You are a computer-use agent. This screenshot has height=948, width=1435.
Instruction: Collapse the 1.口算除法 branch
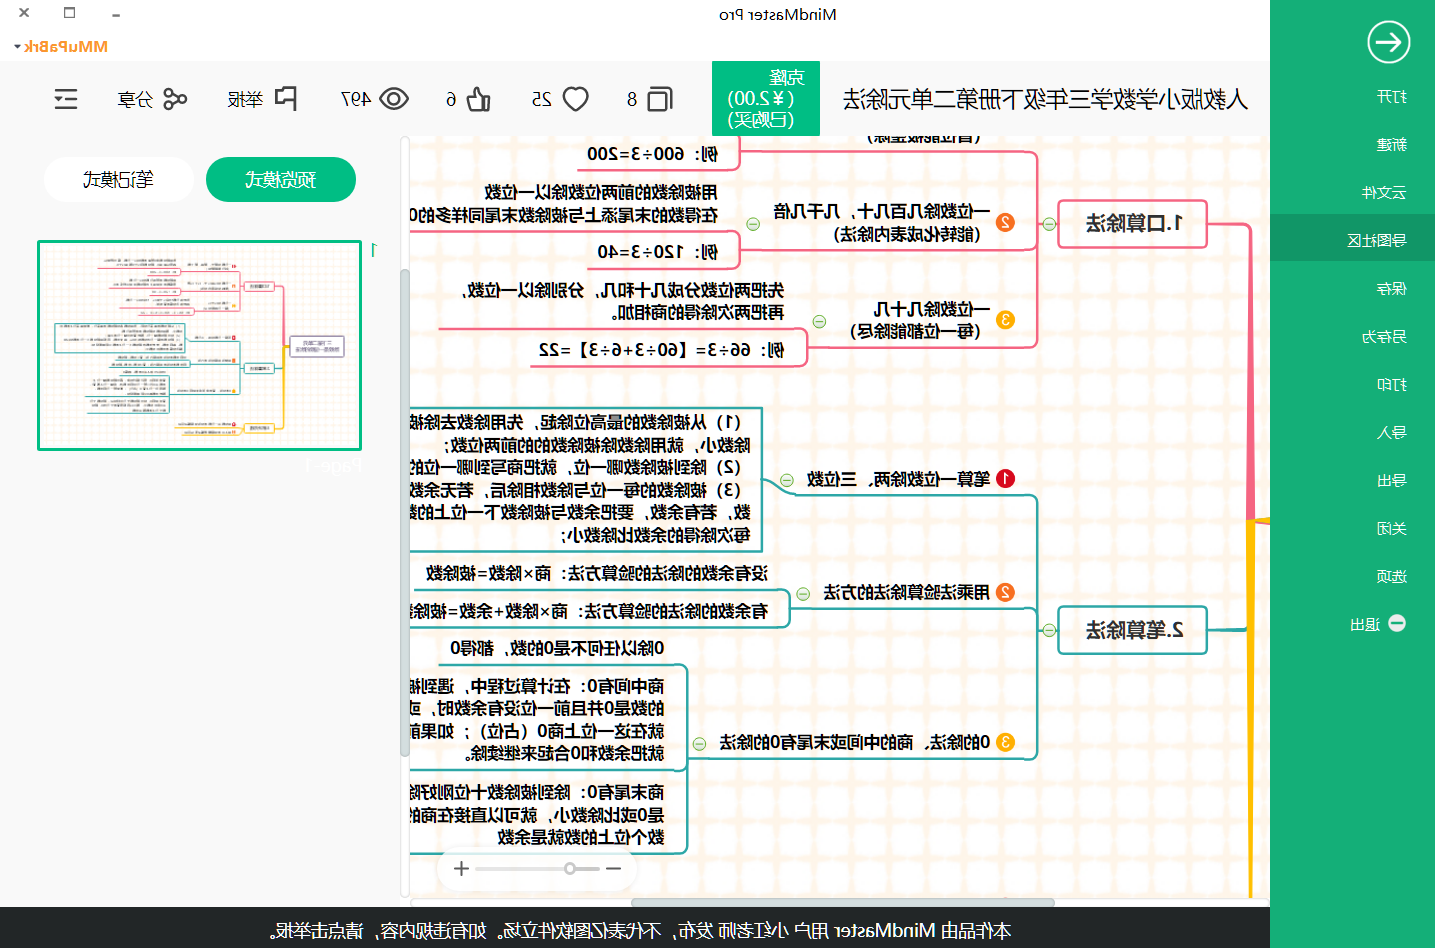[x=1049, y=224]
